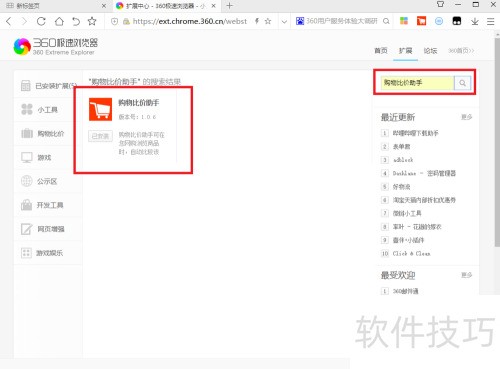The height and width of the screenshot is (369, 500).
Task: Open the orange shopping assistant extension icon
Action: [x=422, y=21]
